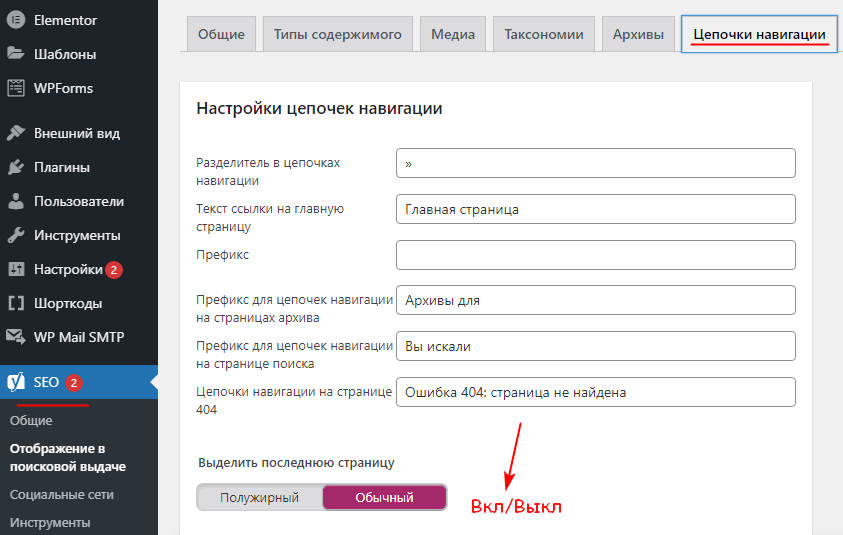
Task: Click the Цепочки навигации на странице 404 label
Action: coord(294,401)
